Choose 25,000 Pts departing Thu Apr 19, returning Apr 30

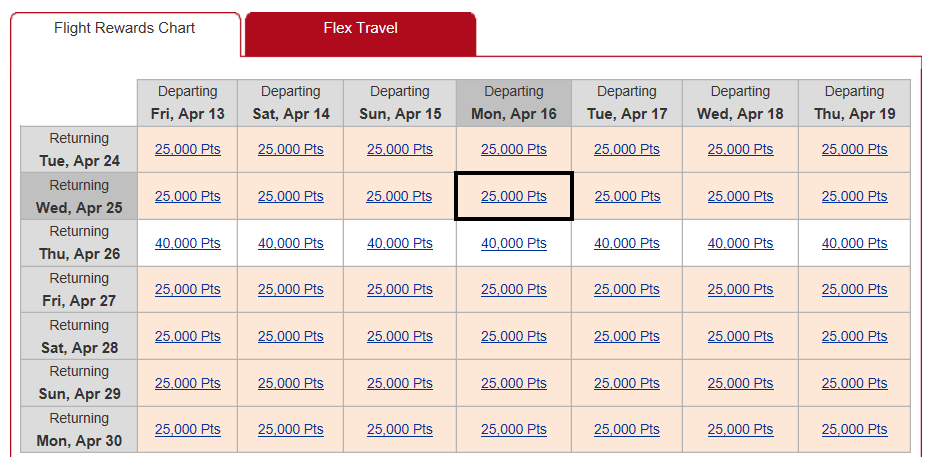[x=854, y=430]
